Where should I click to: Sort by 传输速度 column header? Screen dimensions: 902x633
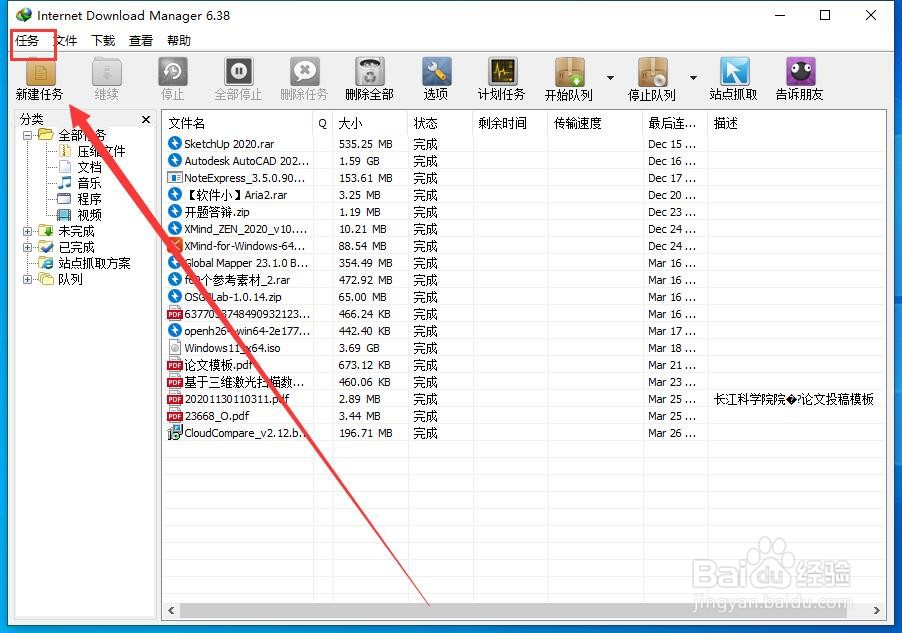595,123
